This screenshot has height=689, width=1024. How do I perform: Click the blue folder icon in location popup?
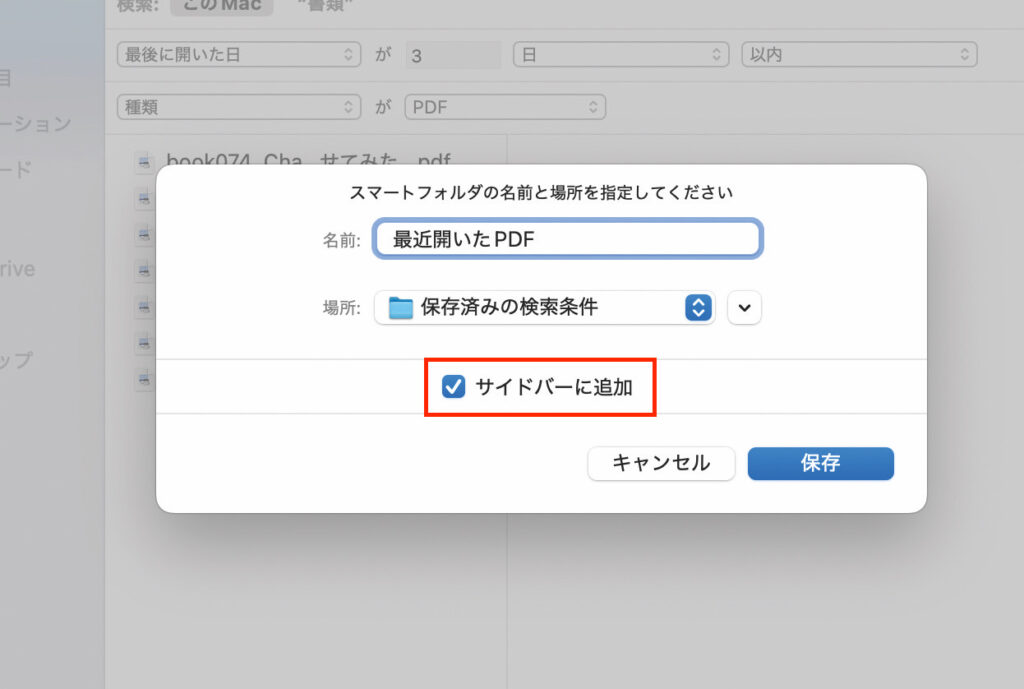[x=401, y=308]
